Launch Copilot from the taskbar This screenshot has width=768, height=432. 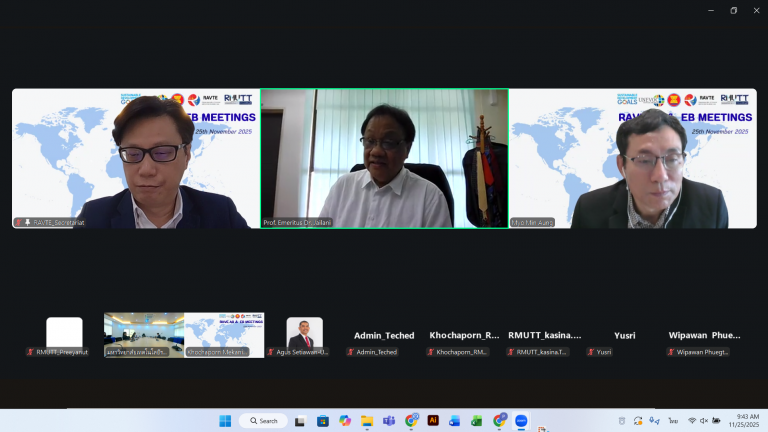click(345, 421)
